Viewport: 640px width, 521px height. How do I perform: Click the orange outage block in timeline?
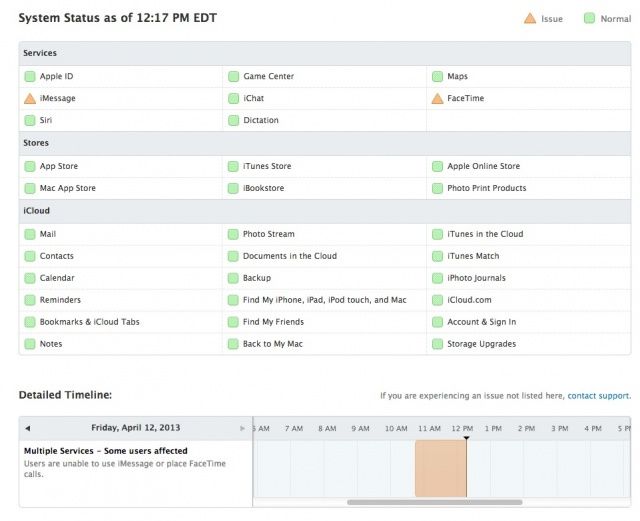click(441, 469)
